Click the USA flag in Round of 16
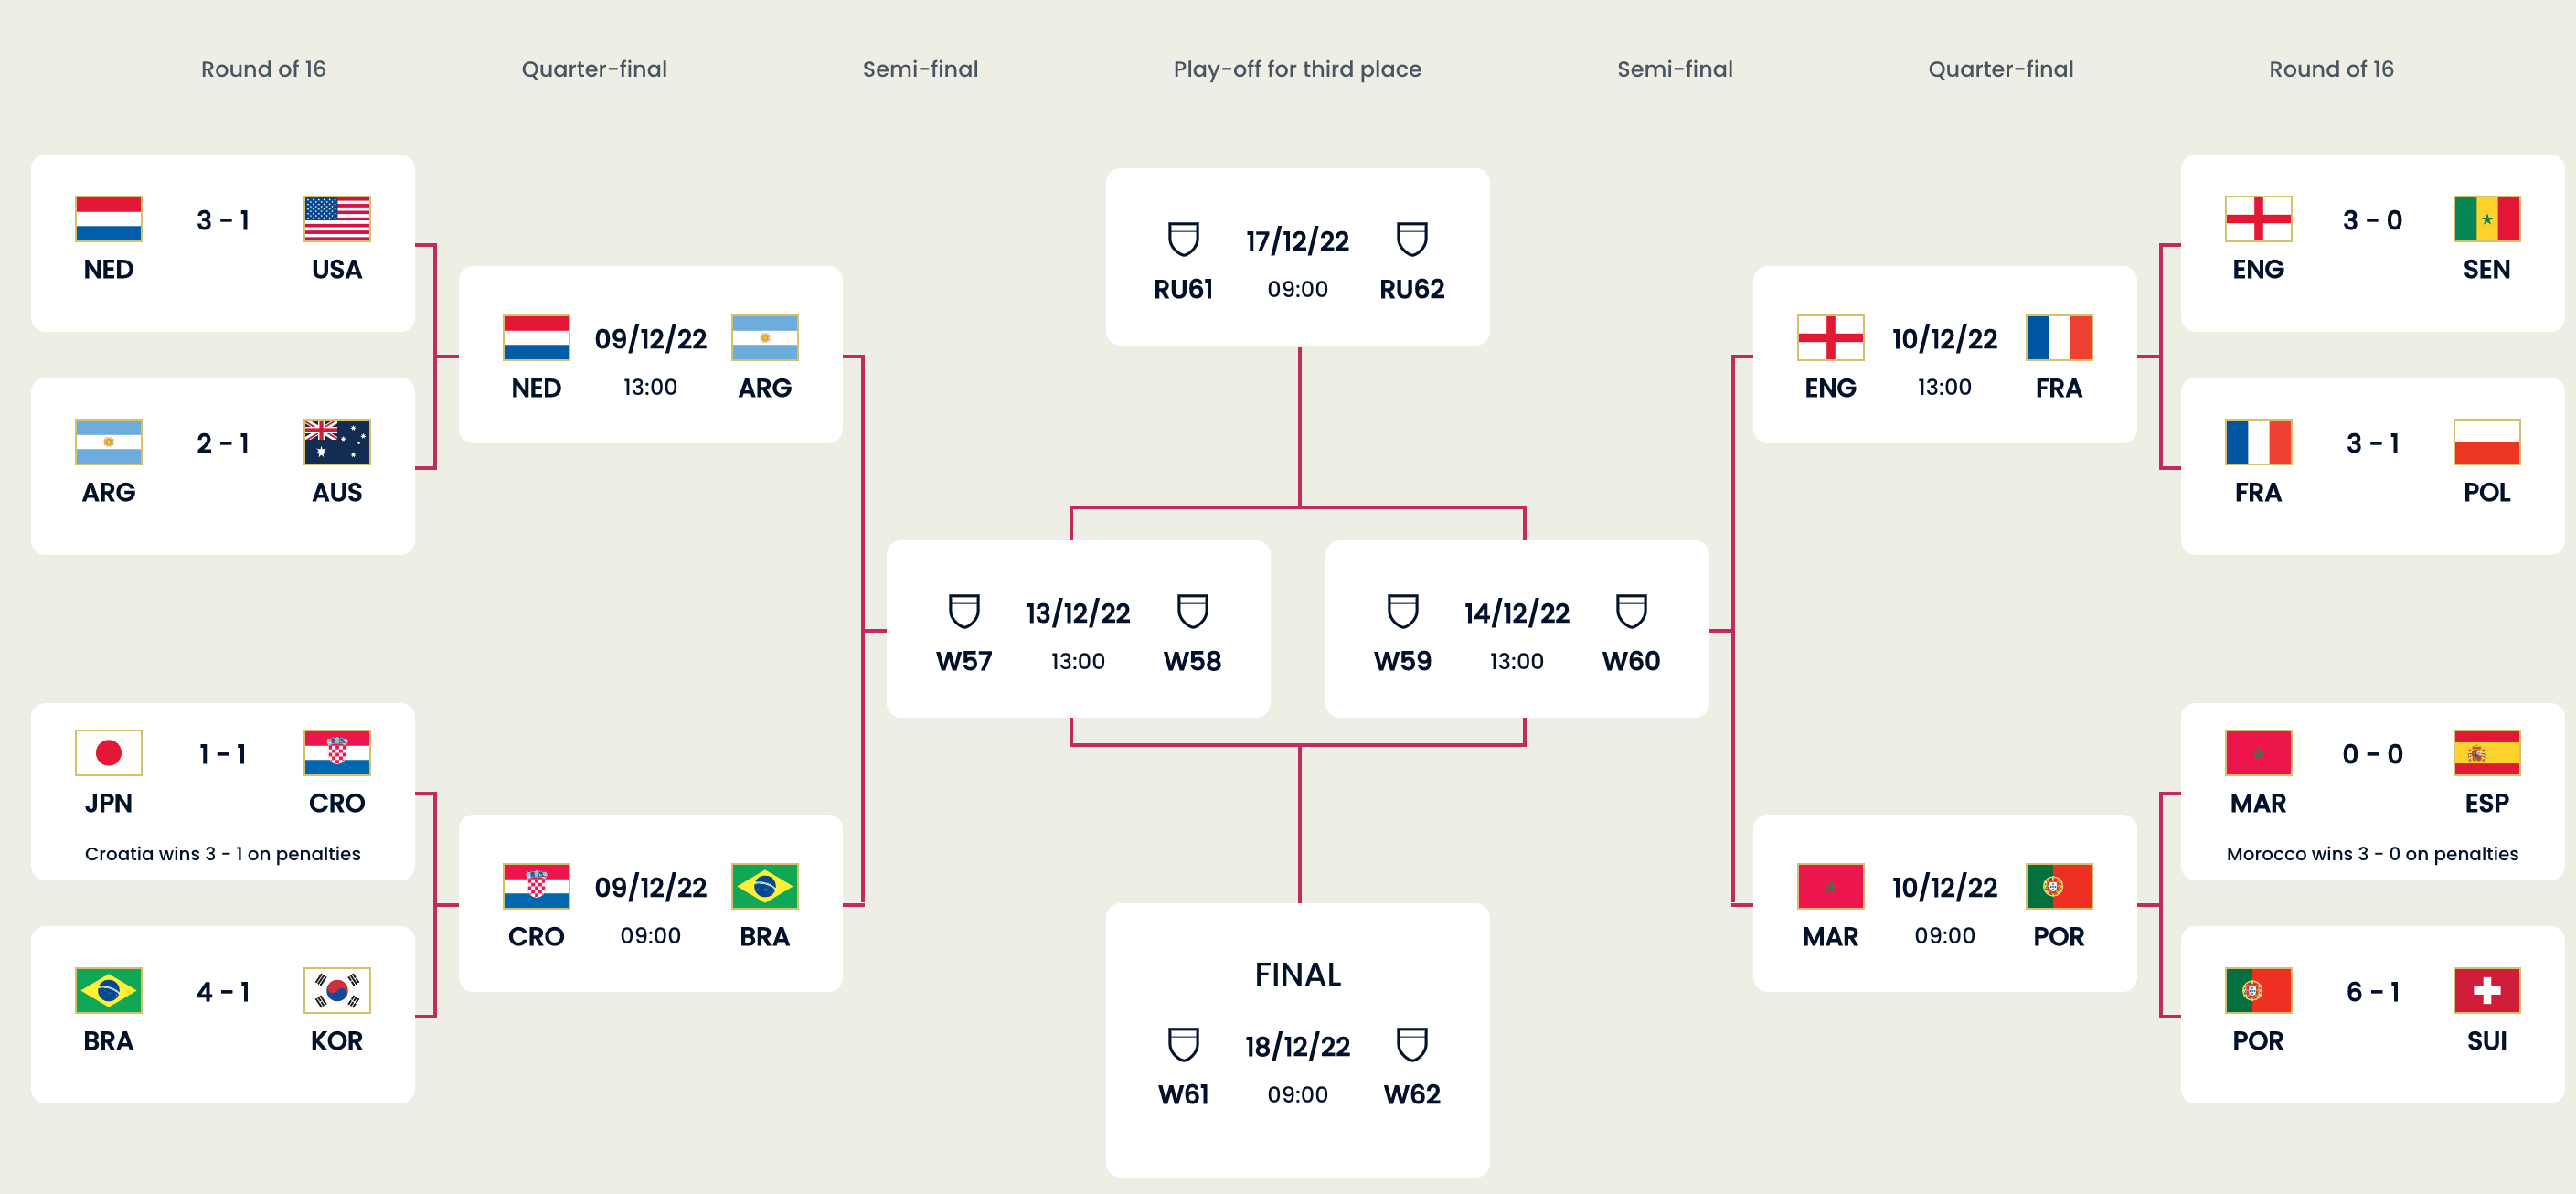2576x1194 pixels. 337,219
